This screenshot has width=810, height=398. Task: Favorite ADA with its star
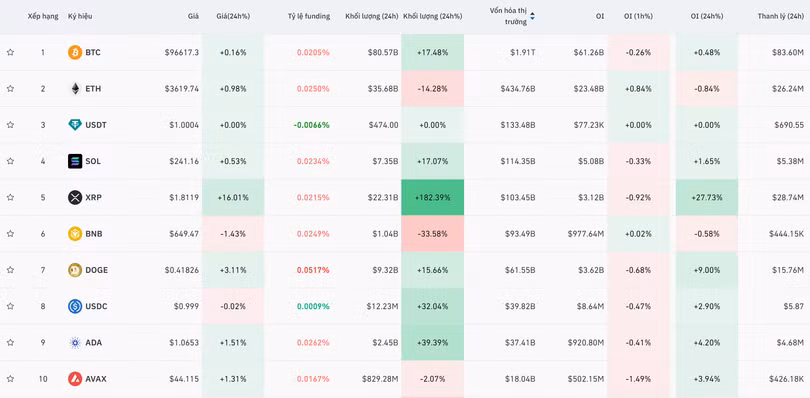[x=10, y=342]
